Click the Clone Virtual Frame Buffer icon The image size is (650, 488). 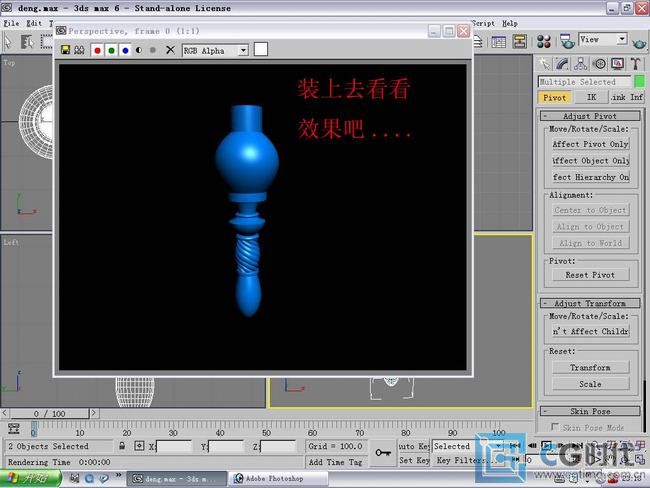(x=79, y=50)
